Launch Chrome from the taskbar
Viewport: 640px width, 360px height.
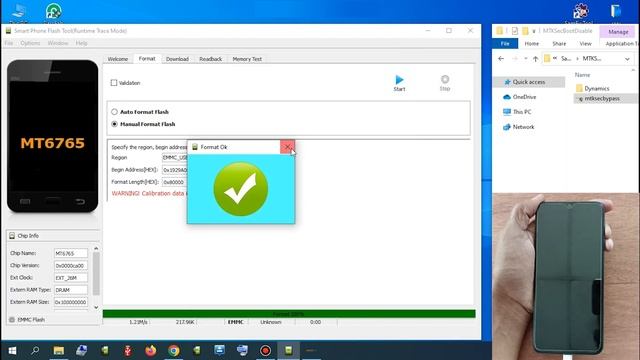(x=174, y=350)
